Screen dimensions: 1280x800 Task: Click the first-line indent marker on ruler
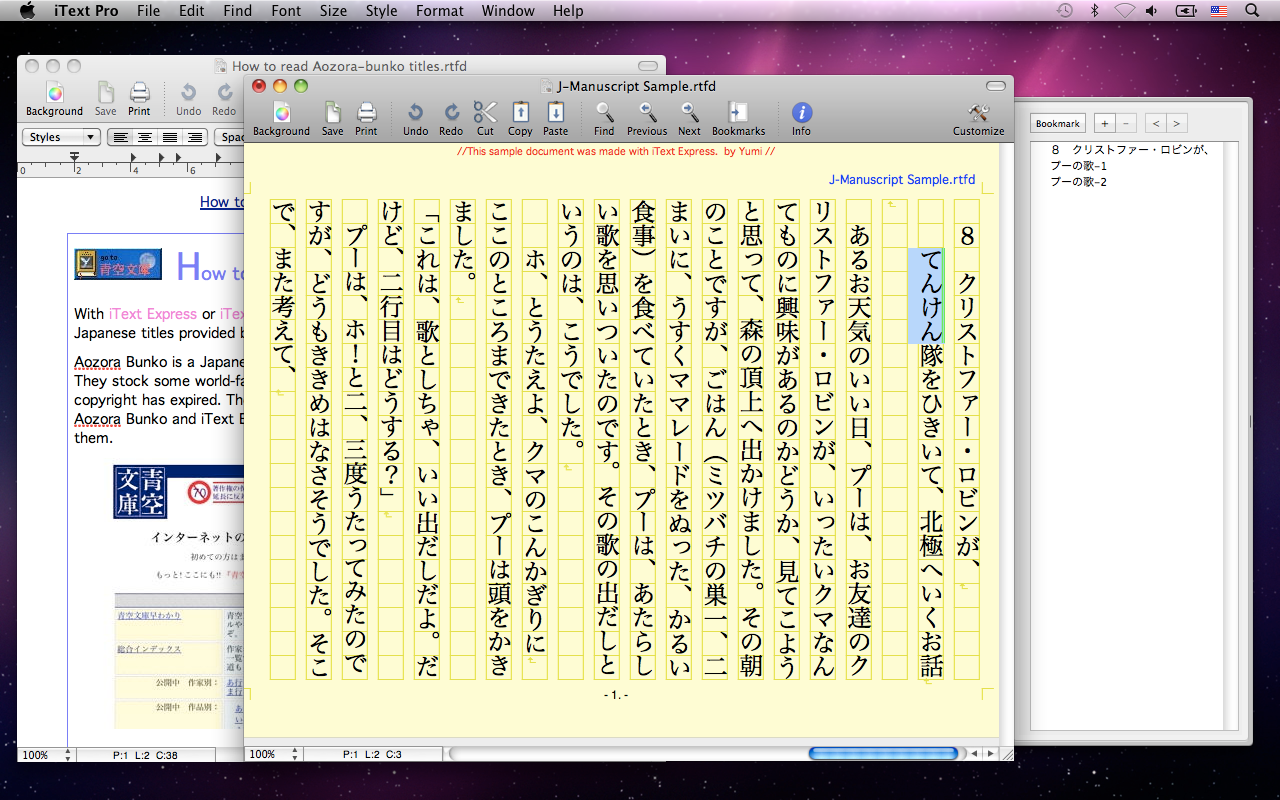point(75,156)
